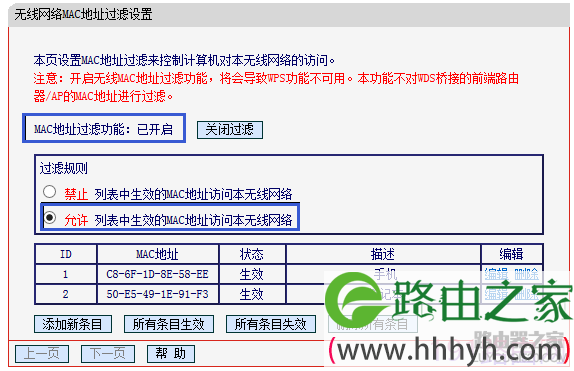The width and height of the screenshot is (574, 371).
Task: Click the MAC地址 column header
Action: pos(157,254)
